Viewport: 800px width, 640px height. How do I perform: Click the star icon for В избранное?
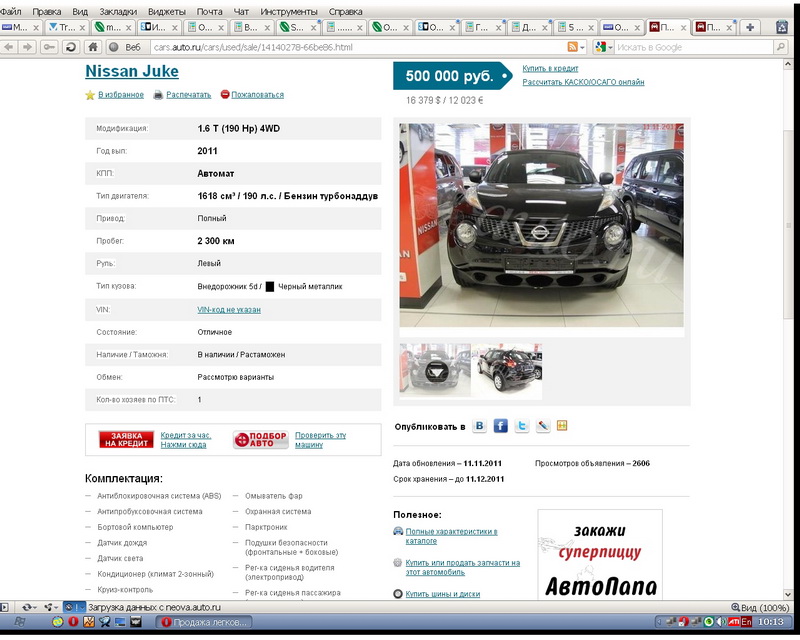90,95
